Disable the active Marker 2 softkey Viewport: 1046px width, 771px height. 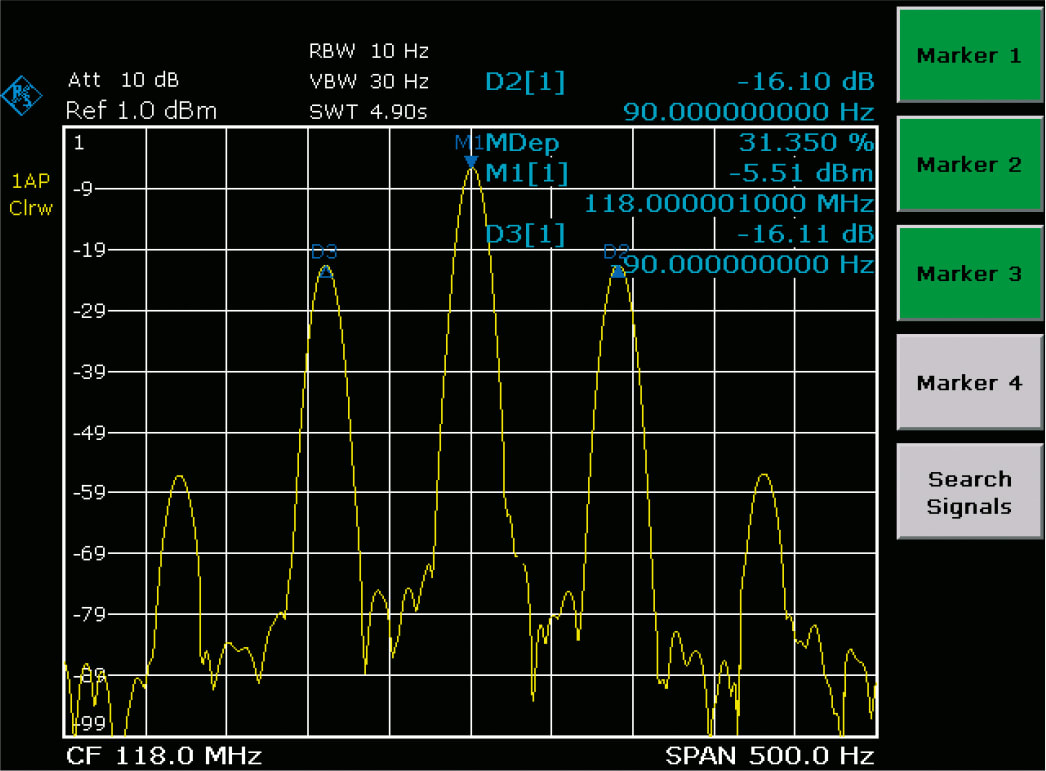pyautogui.click(x=968, y=165)
